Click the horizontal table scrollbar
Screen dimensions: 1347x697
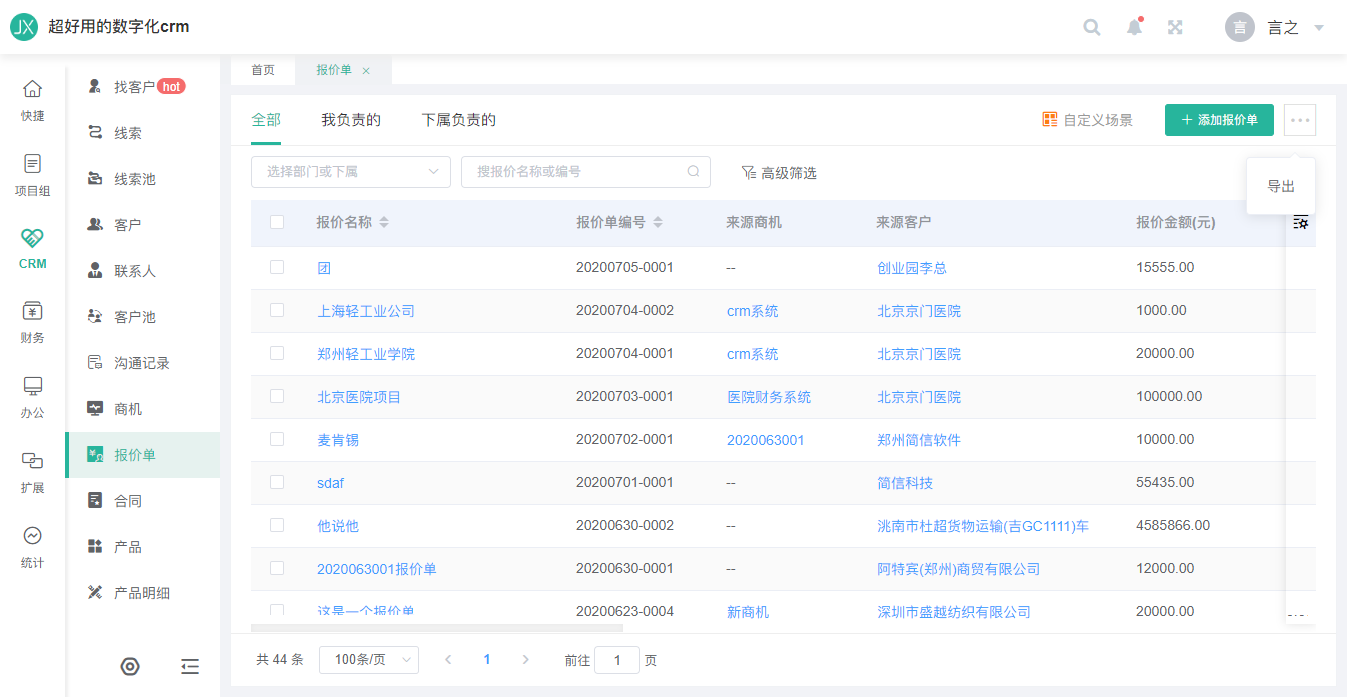point(437,628)
